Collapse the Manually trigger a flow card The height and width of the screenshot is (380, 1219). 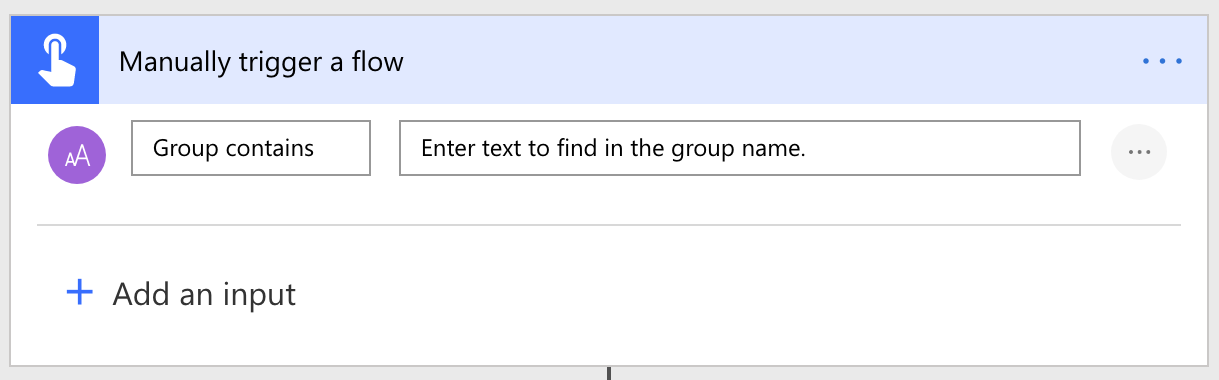pos(261,62)
